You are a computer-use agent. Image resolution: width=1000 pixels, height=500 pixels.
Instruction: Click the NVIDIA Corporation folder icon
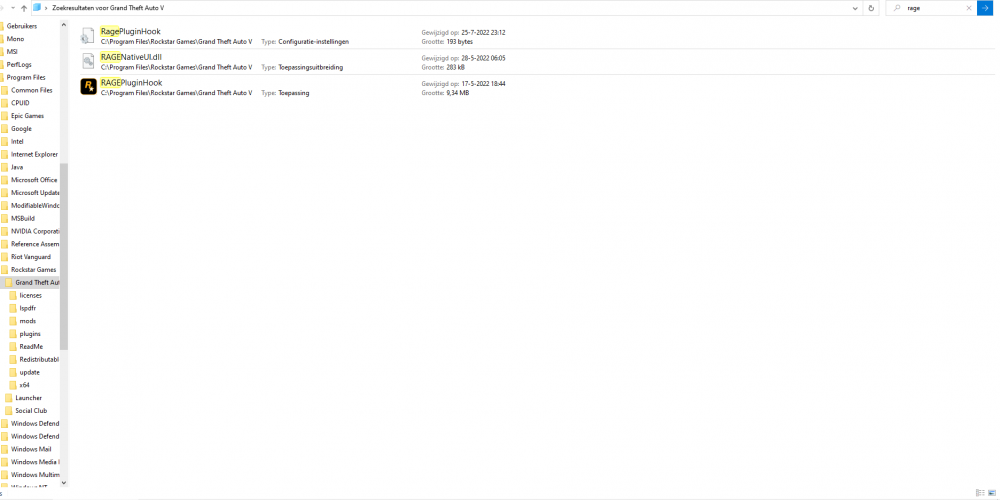click(x=4, y=231)
